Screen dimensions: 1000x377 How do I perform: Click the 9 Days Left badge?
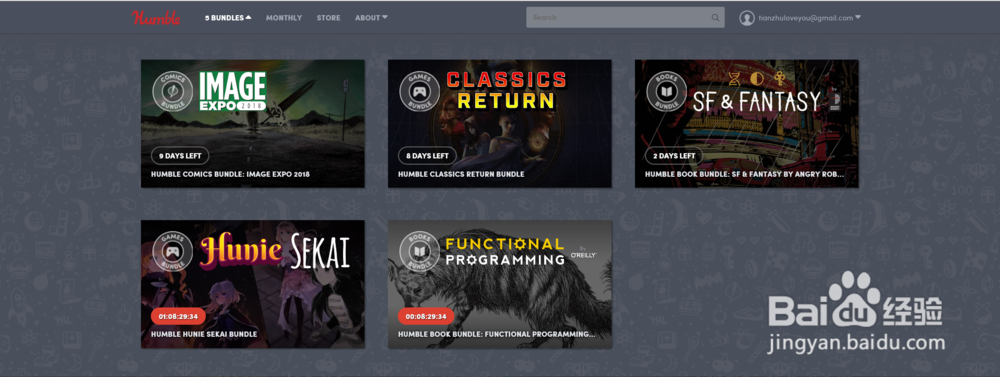click(180, 156)
